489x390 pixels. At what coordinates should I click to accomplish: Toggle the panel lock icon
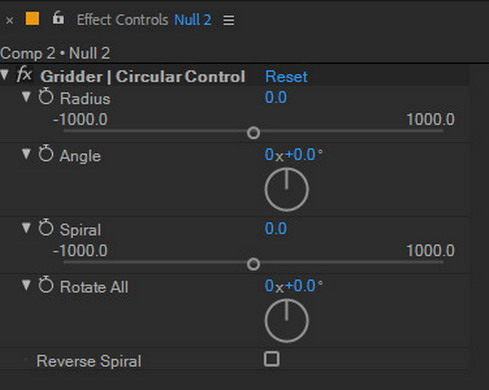(x=58, y=18)
